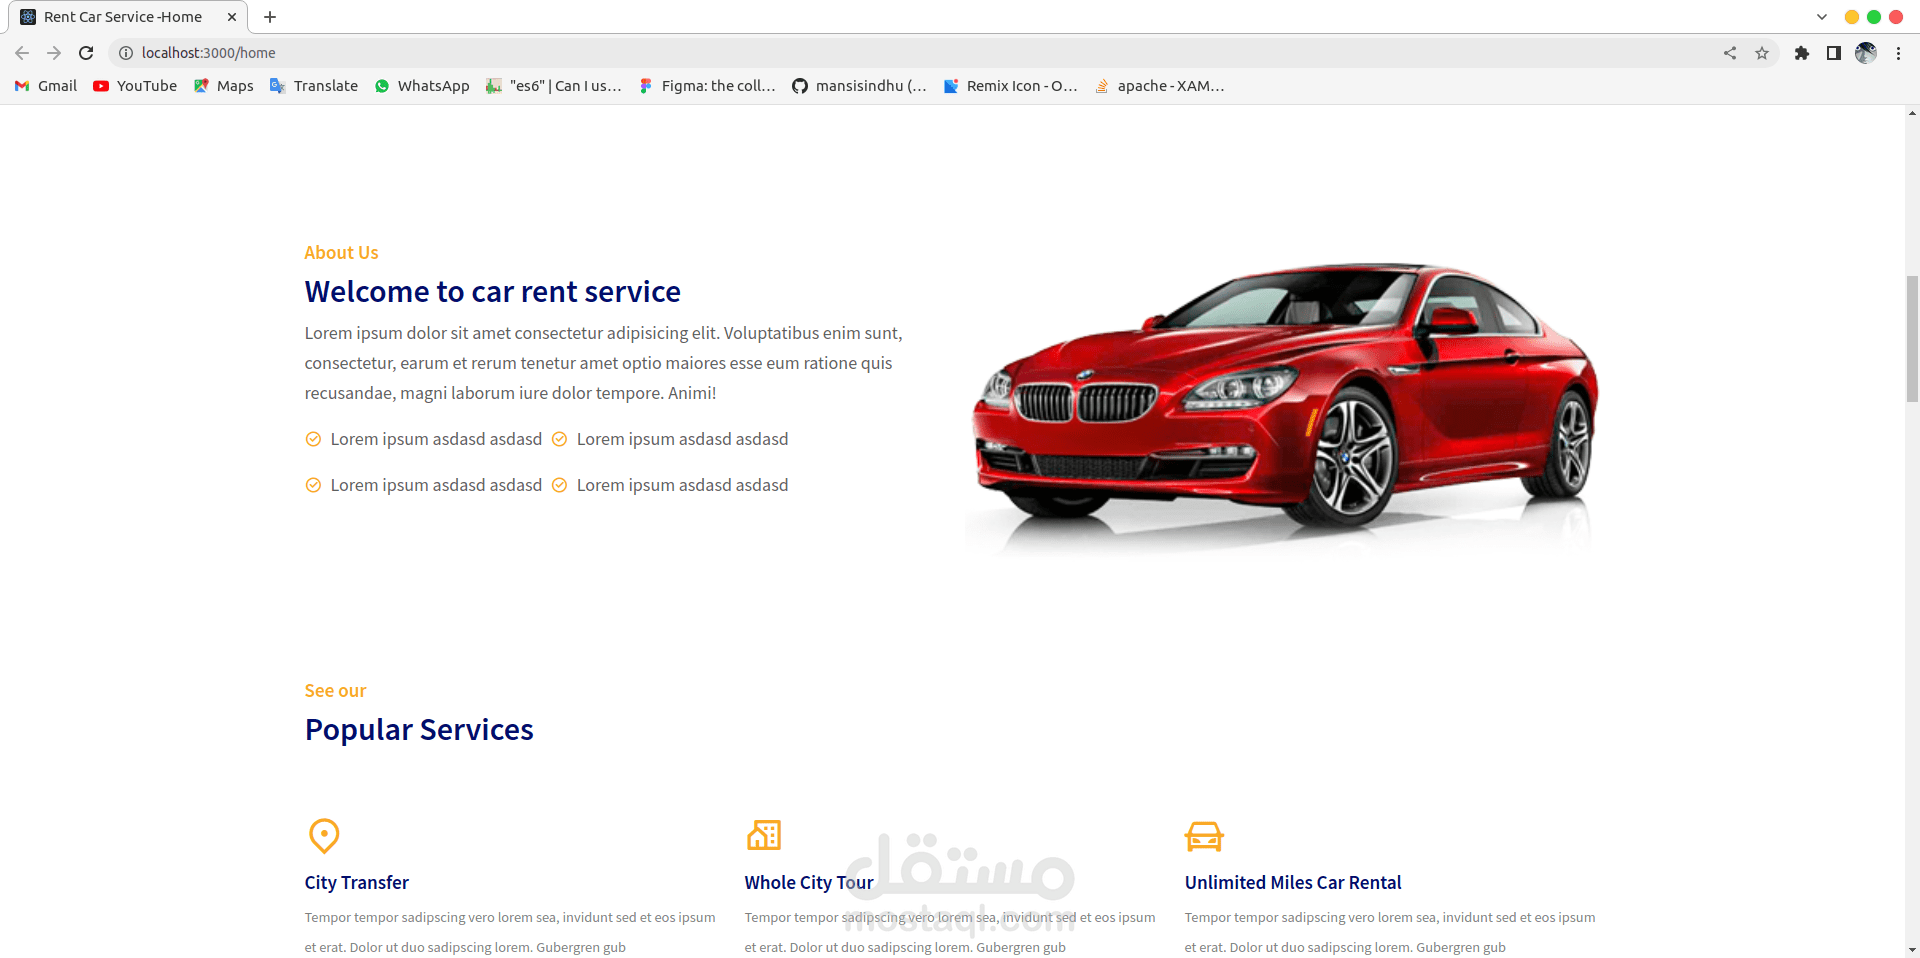1920x958 pixels.
Task: Open the Extensions puzzle icon
Action: pos(1802,53)
